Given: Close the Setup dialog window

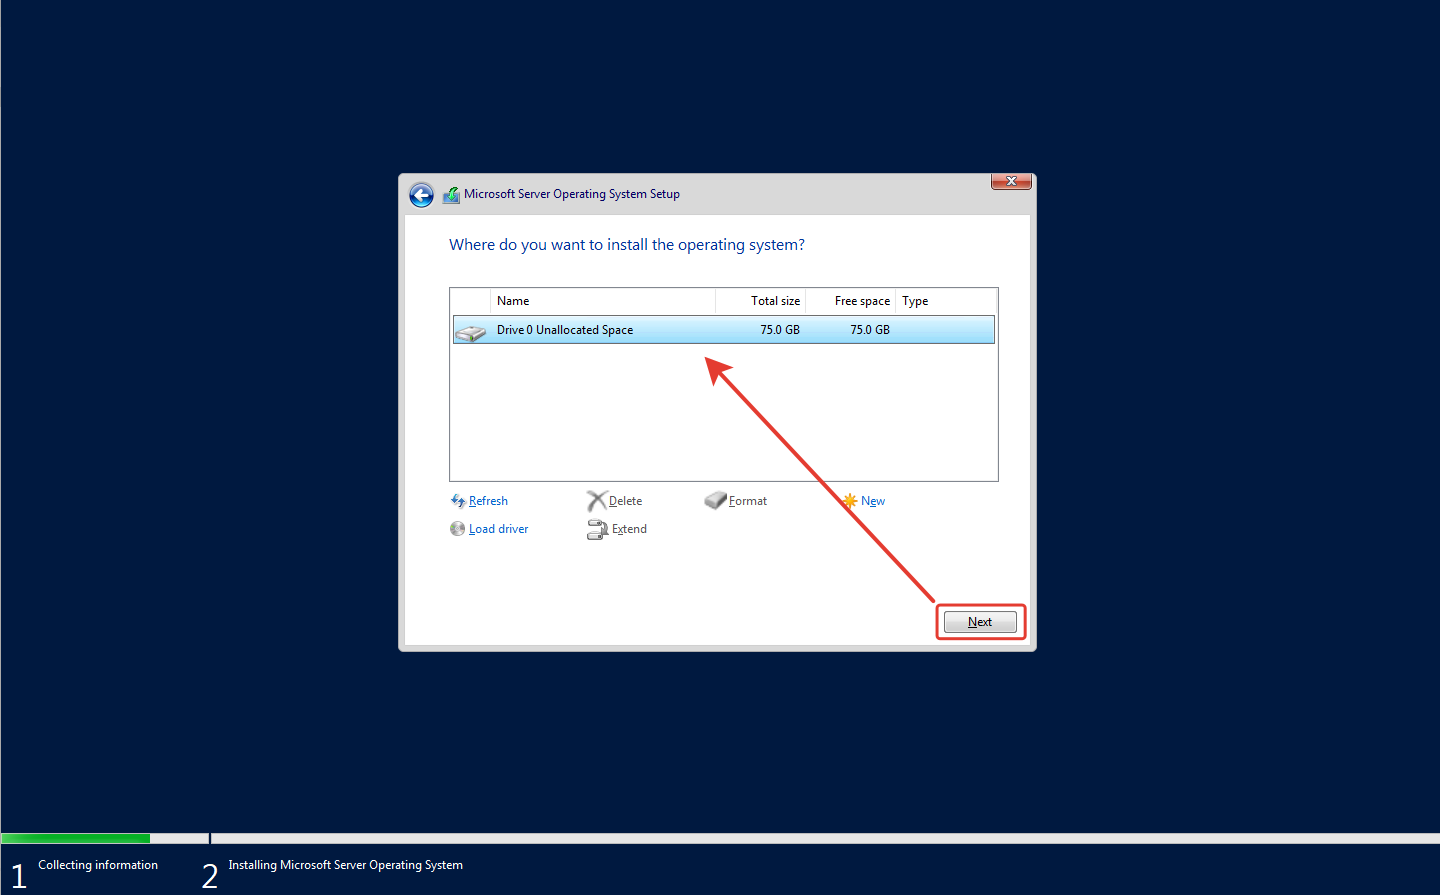Looking at the screenshot, I should (x=1011, y=181).
